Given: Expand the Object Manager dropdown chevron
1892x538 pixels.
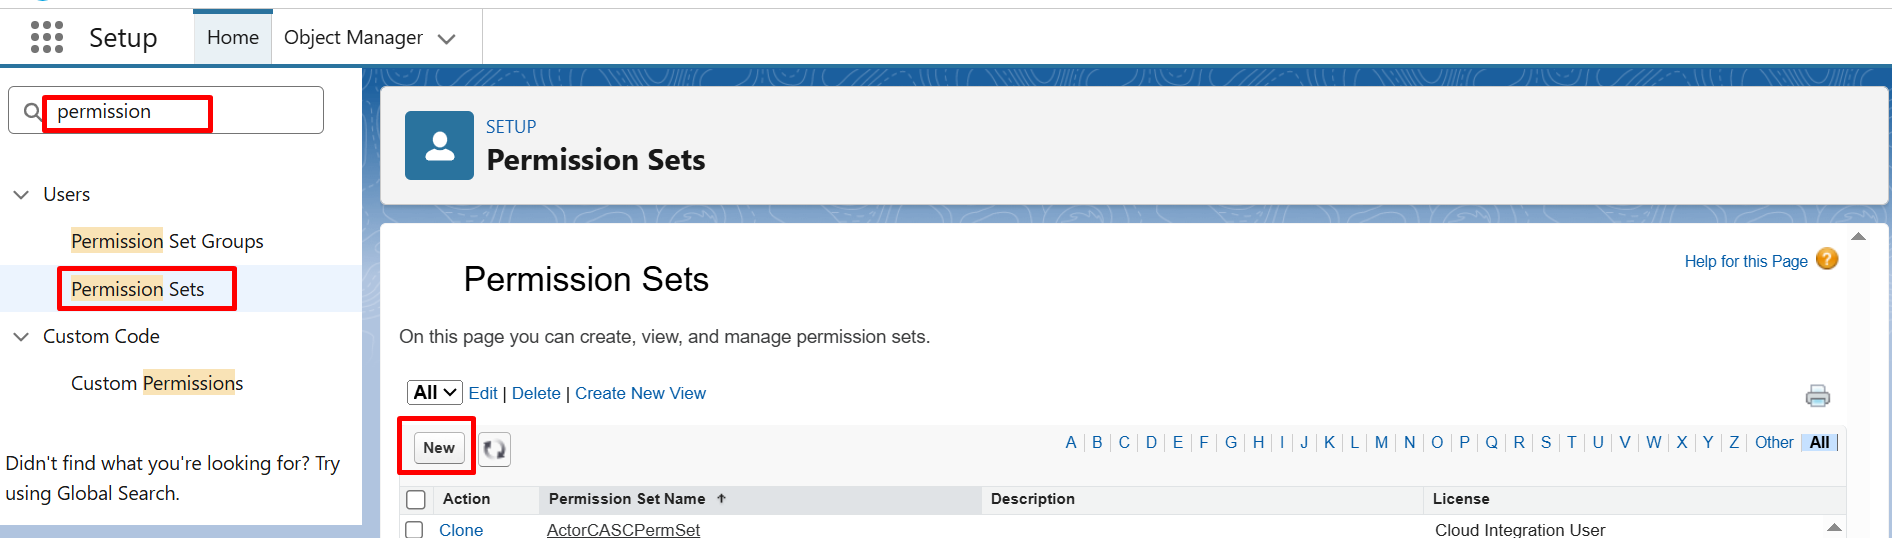Looking at the screenshot, I should 447,39.
